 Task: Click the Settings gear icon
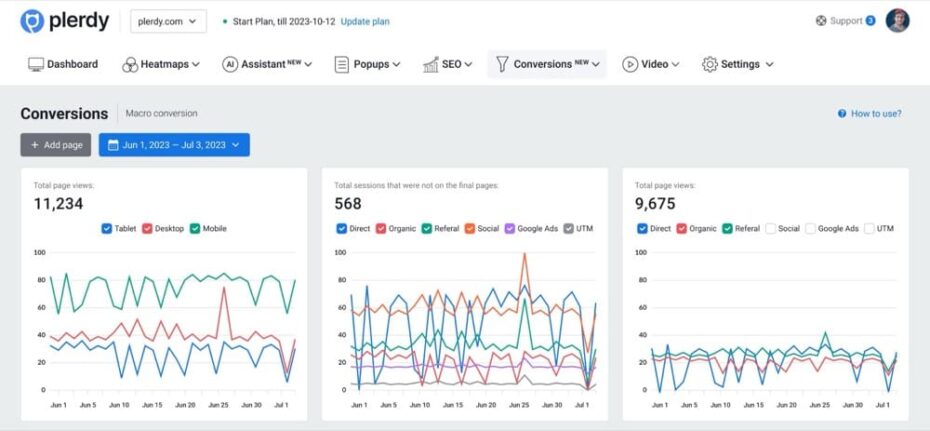(x=709, y=64)
